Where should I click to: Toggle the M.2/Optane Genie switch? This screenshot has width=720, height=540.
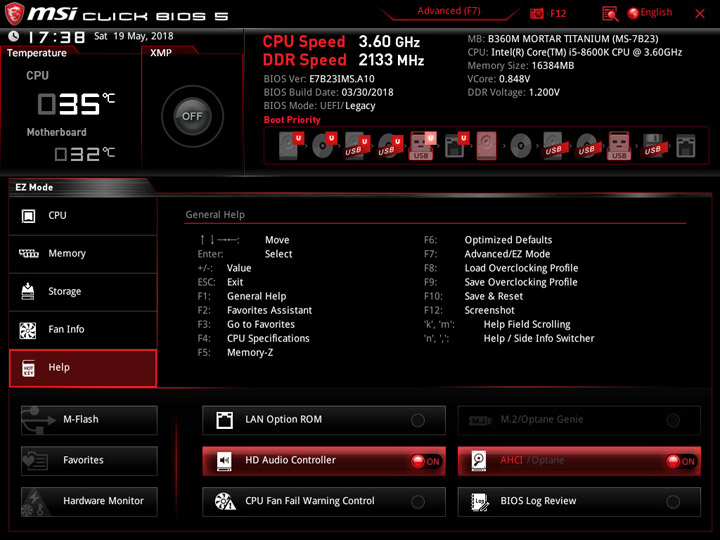(x=673, y=420)
